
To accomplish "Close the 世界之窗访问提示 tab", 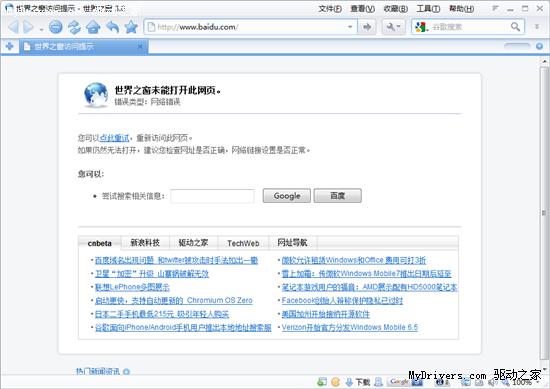I will click(140, 46).
